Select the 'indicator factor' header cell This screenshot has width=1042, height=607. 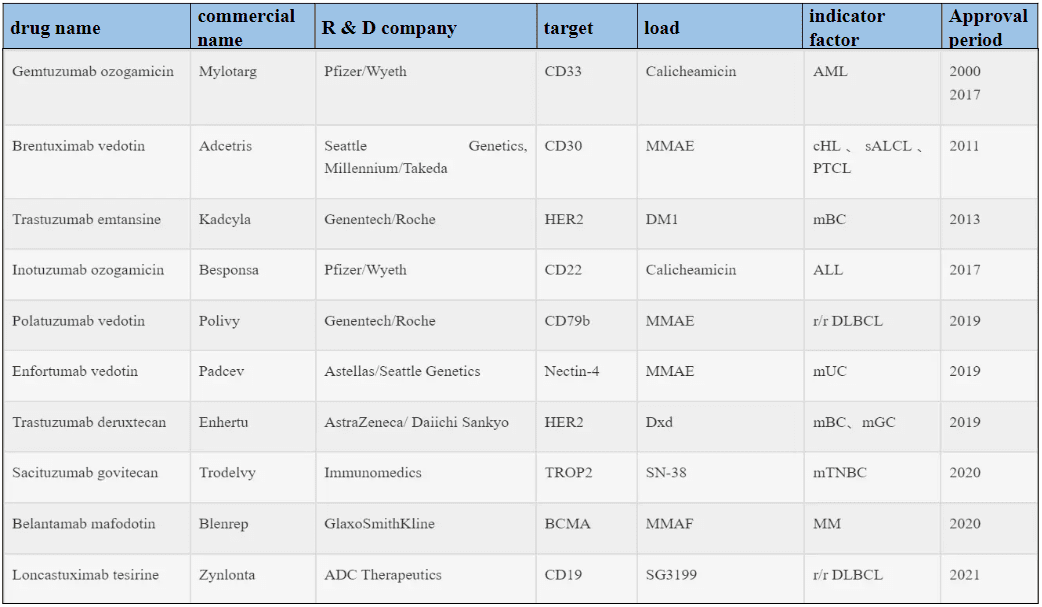click(872, 27)
